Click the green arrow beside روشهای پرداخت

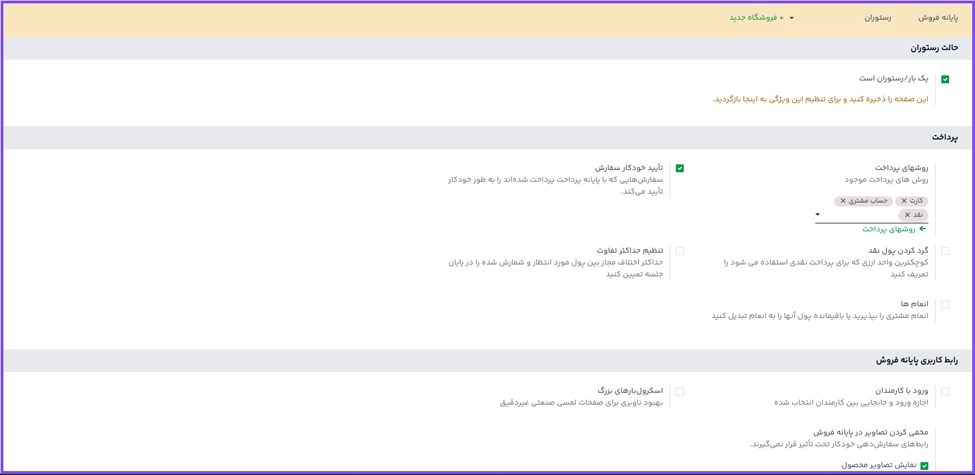coord(923,229)
